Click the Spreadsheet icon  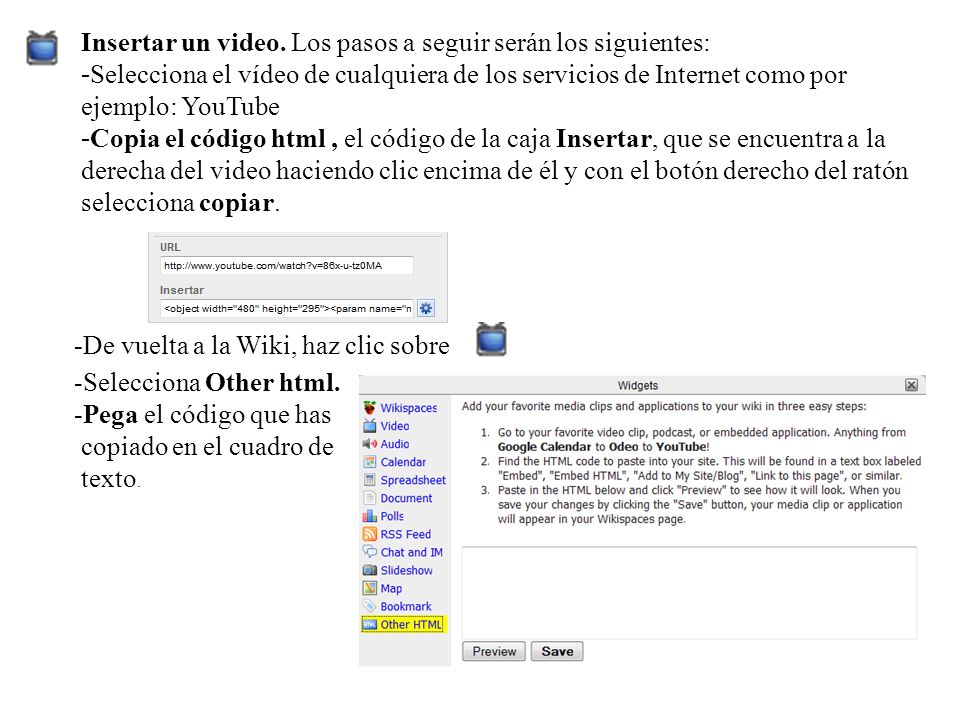pos(369,480)
